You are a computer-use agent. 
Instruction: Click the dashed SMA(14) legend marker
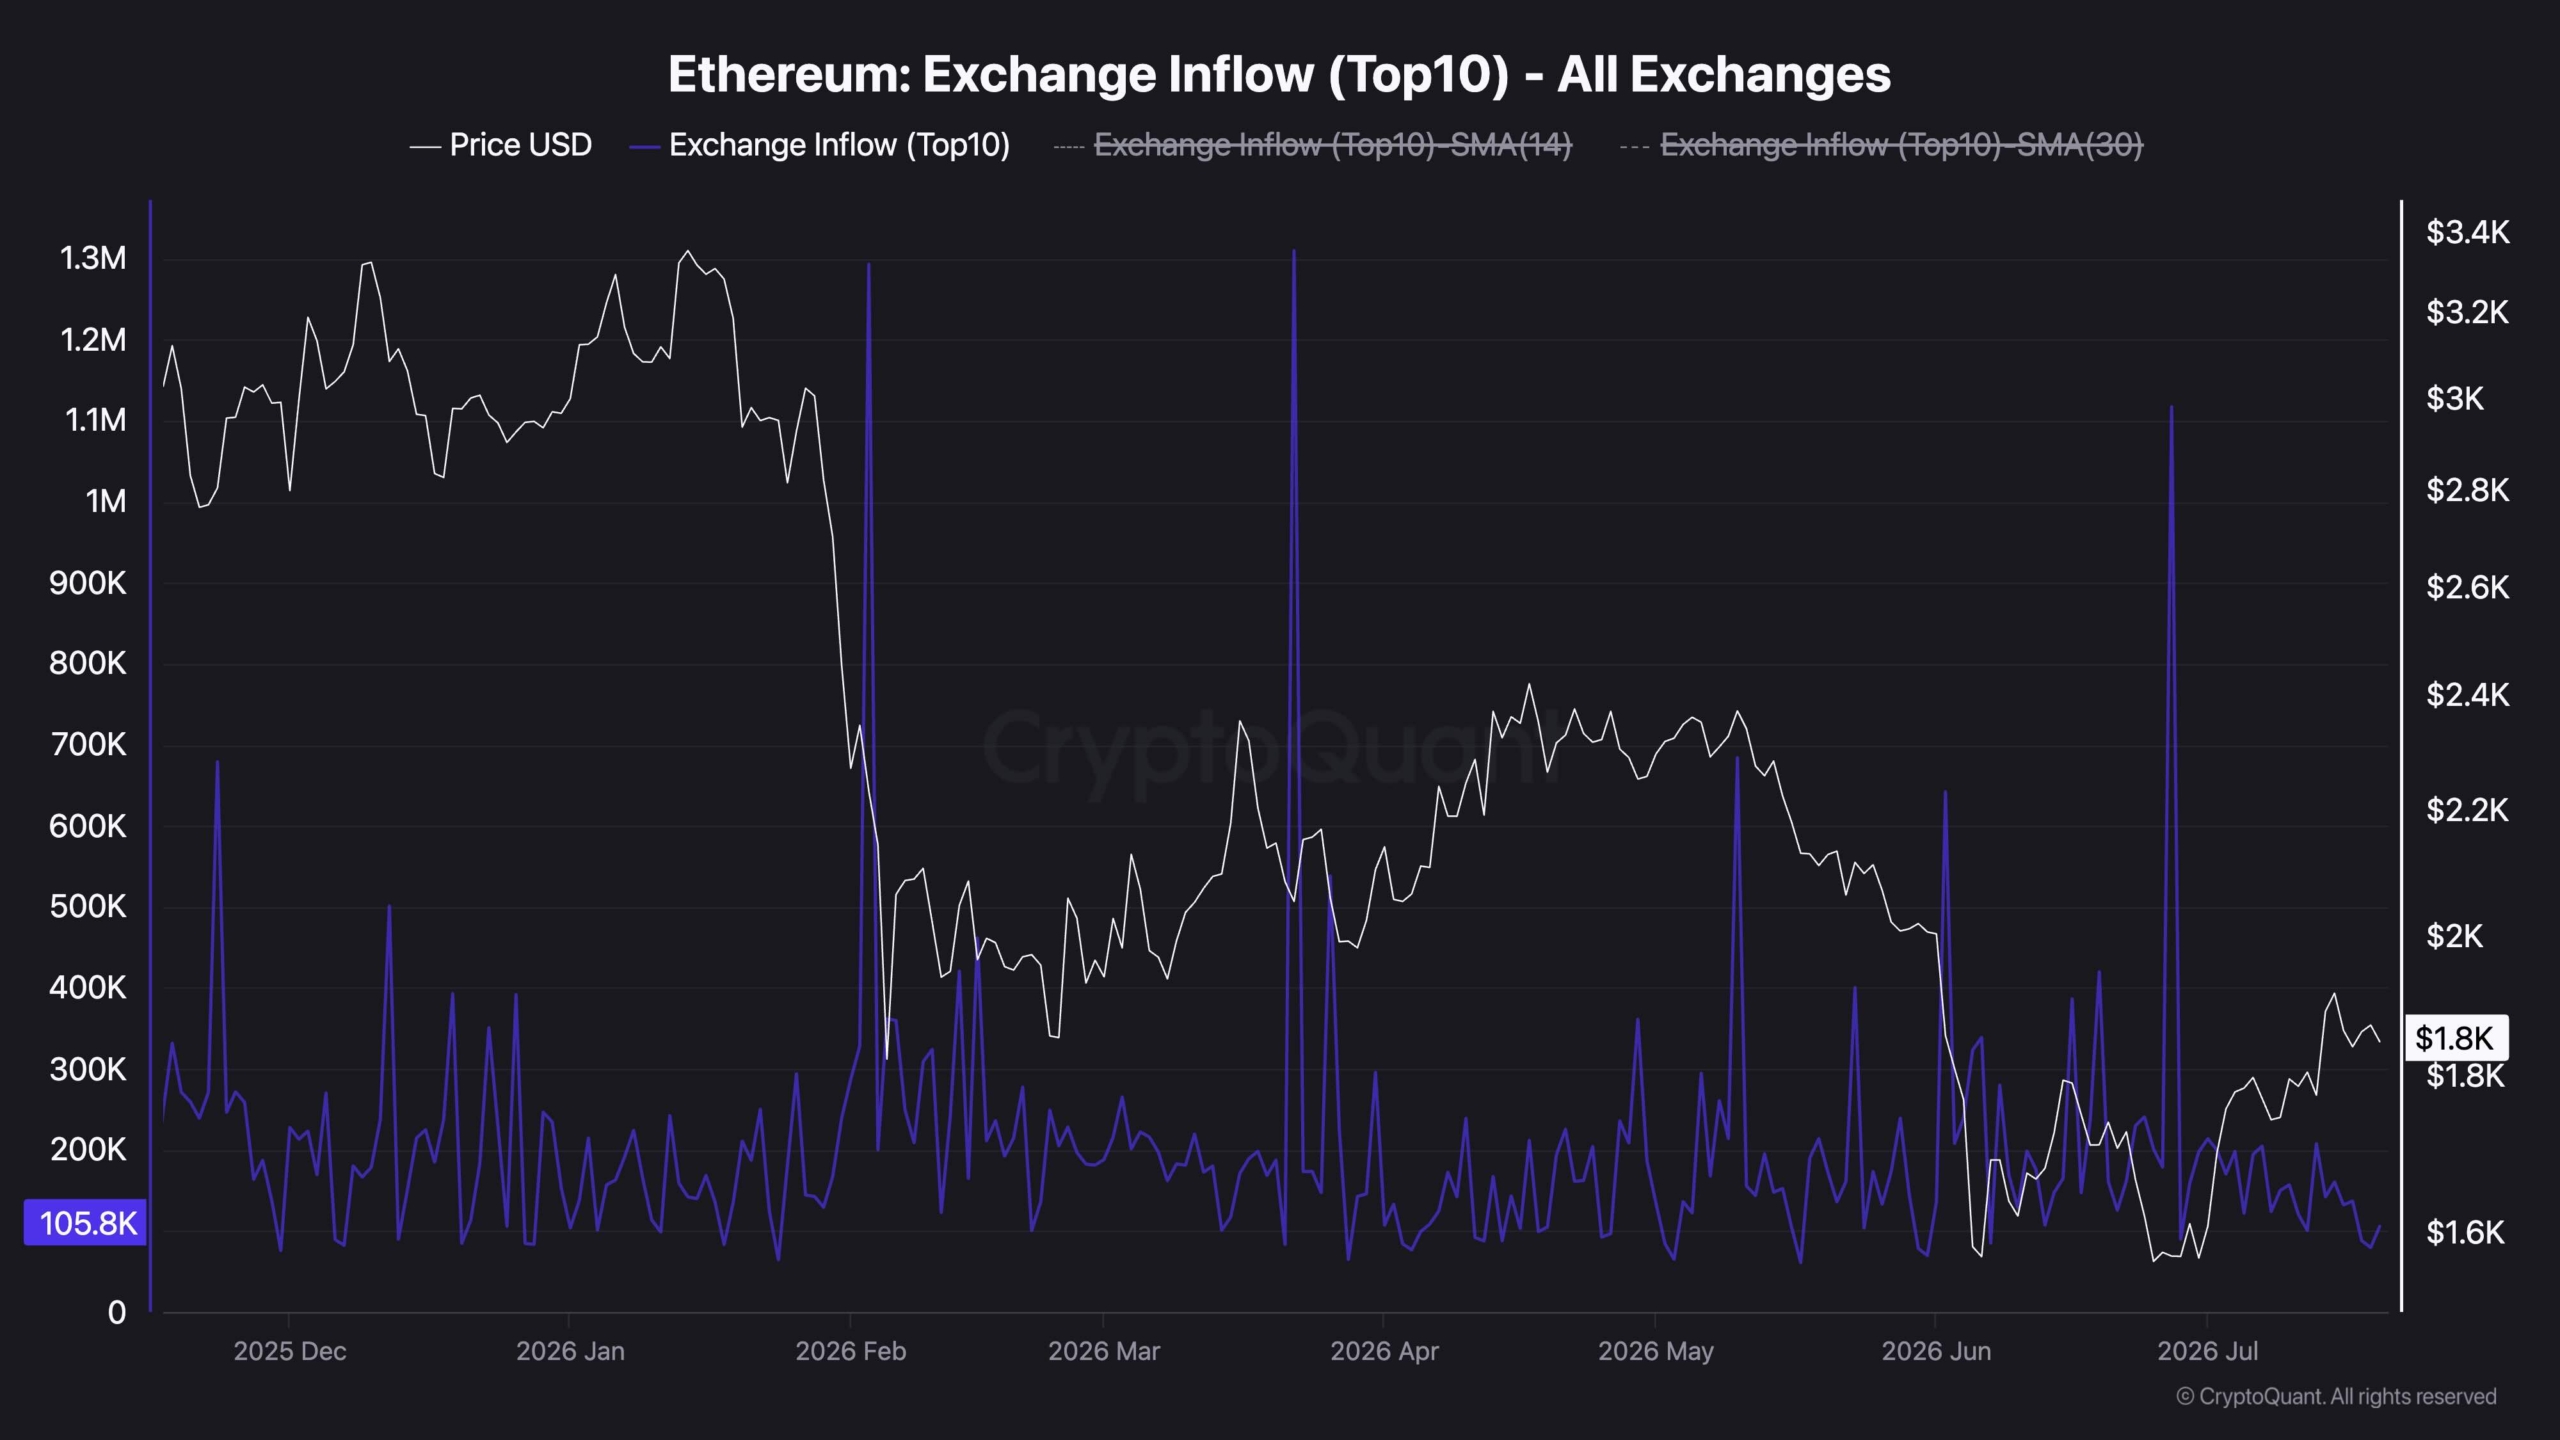(1069, 147)
